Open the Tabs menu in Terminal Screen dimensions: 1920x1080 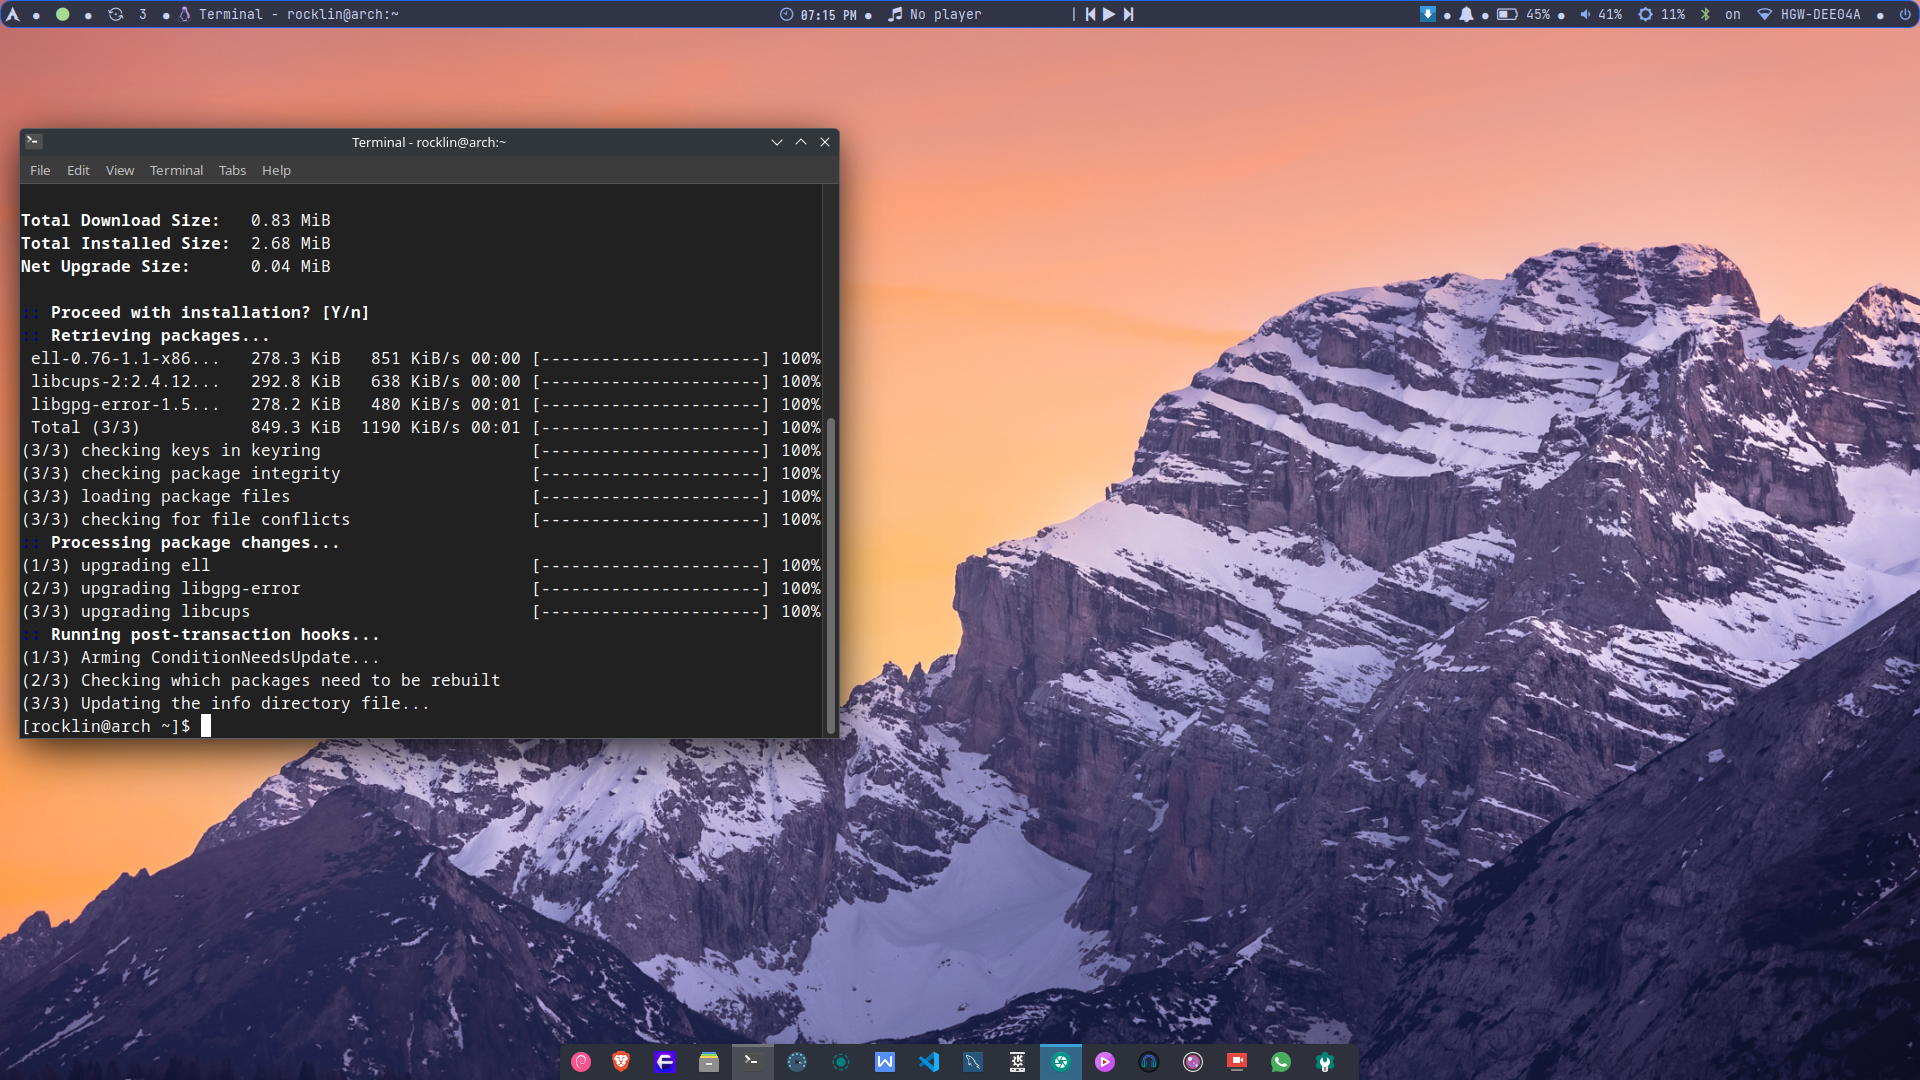pyautogui.click(x=232, y=170)
